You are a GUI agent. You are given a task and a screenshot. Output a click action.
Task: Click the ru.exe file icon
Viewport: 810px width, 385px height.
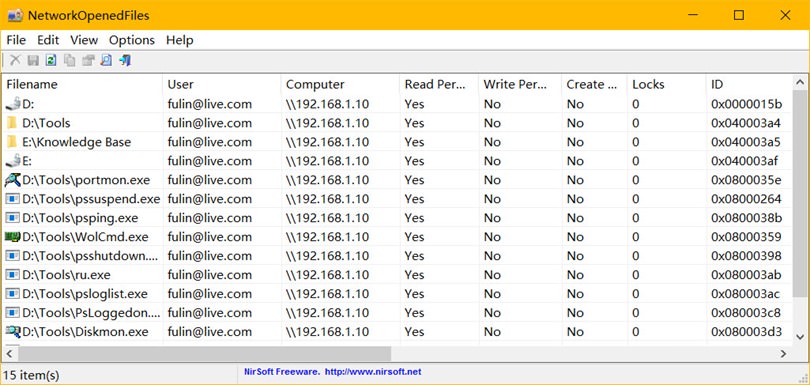(x=13, y=275)
